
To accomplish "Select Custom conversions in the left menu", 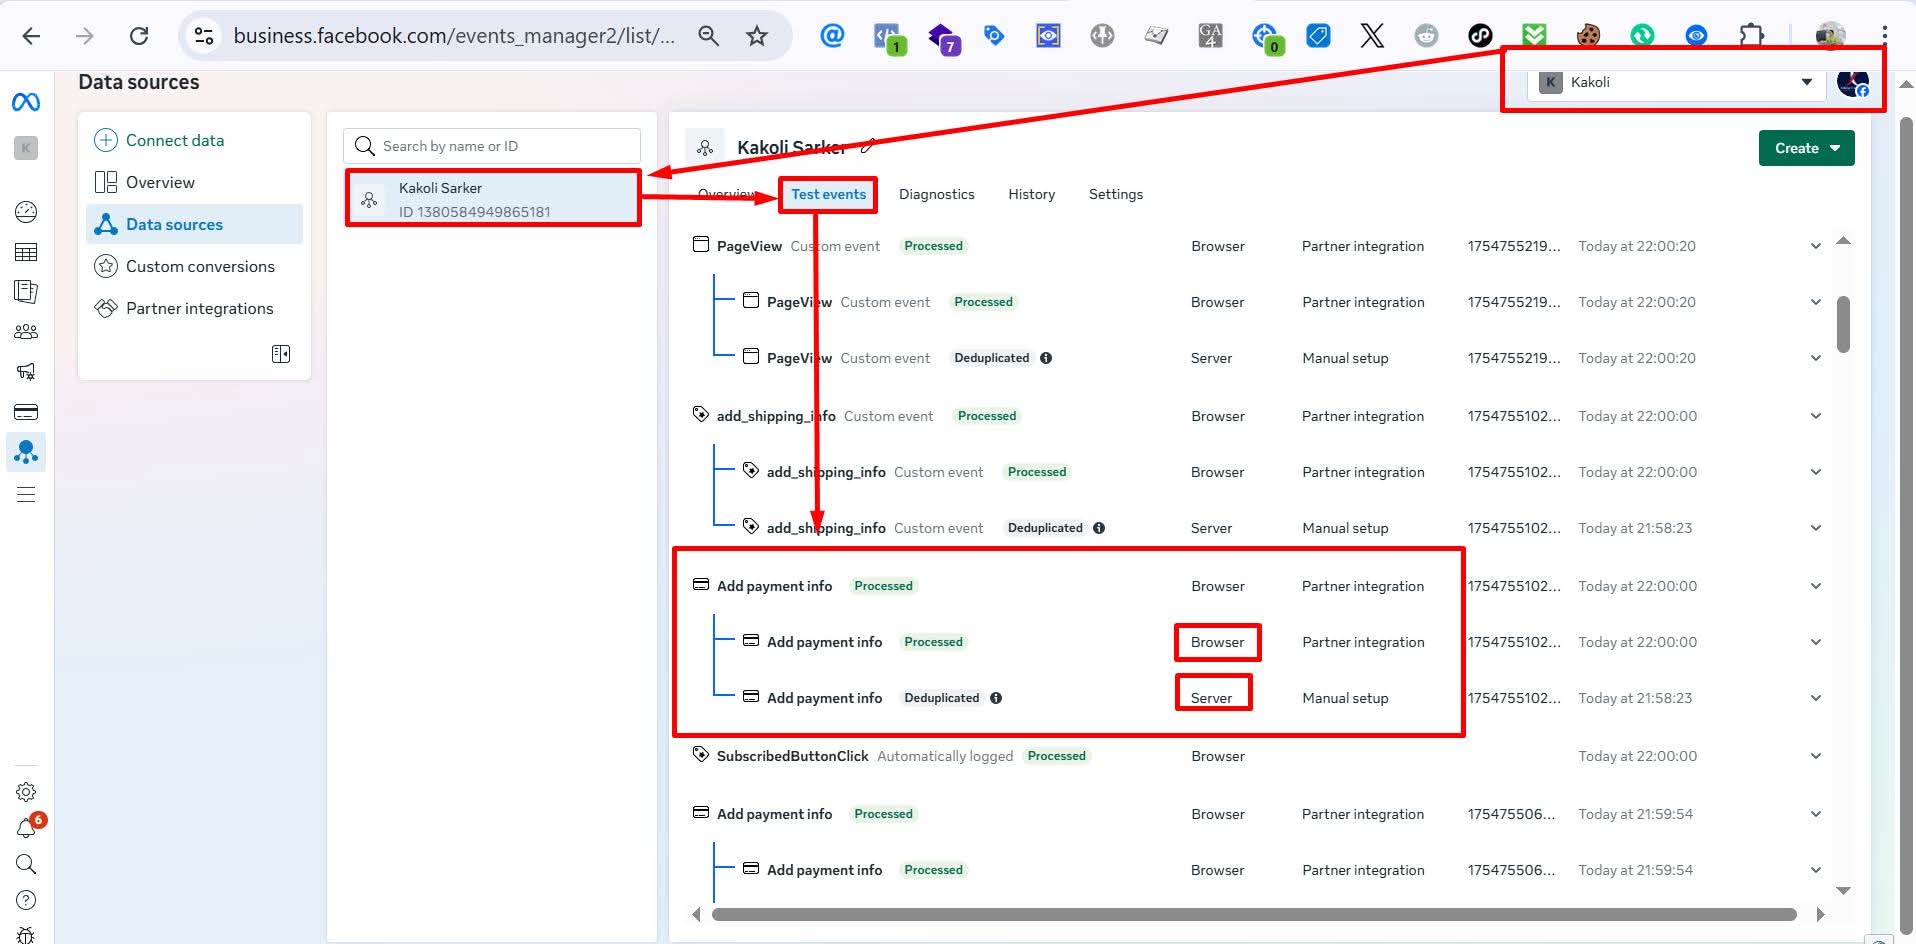I will 200,266.
